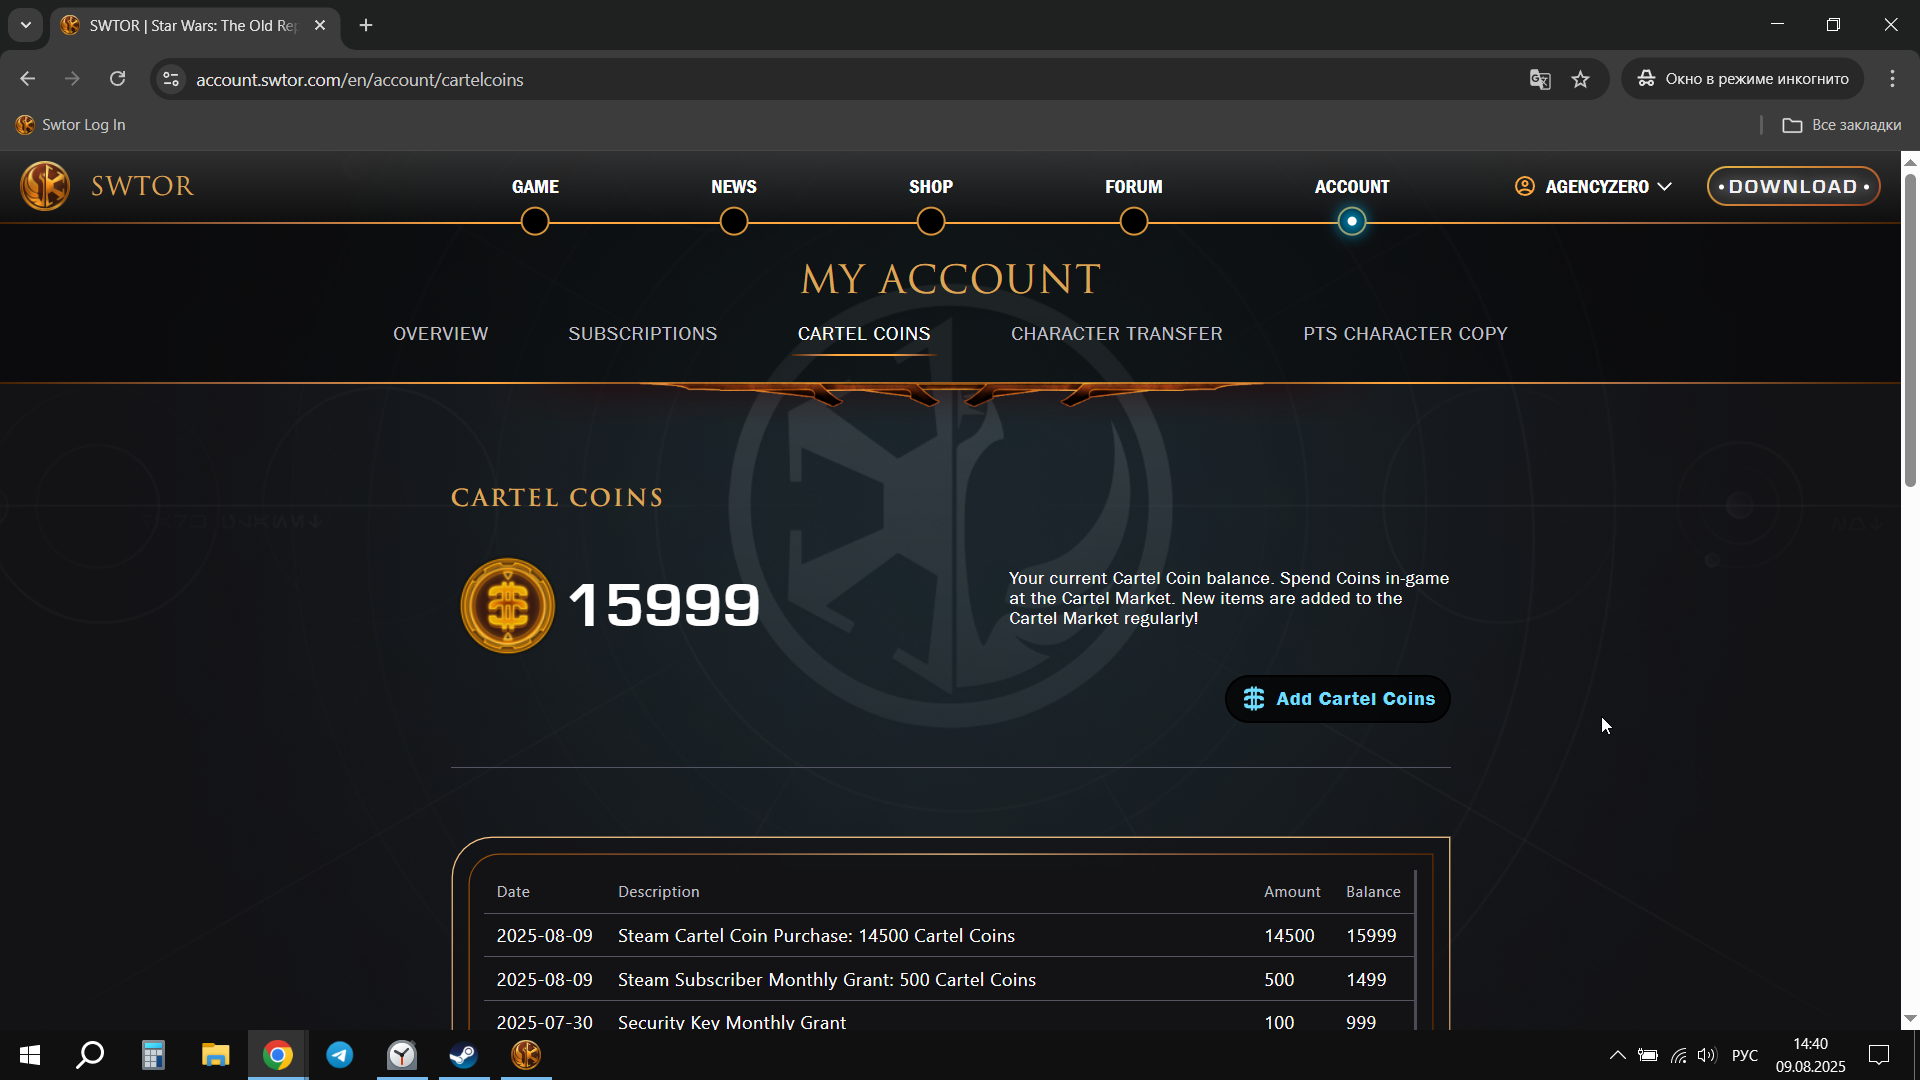Click the transaction table's inner scrollbar
This screenshot has height=1080, width=1920.
coord(1416,950)
